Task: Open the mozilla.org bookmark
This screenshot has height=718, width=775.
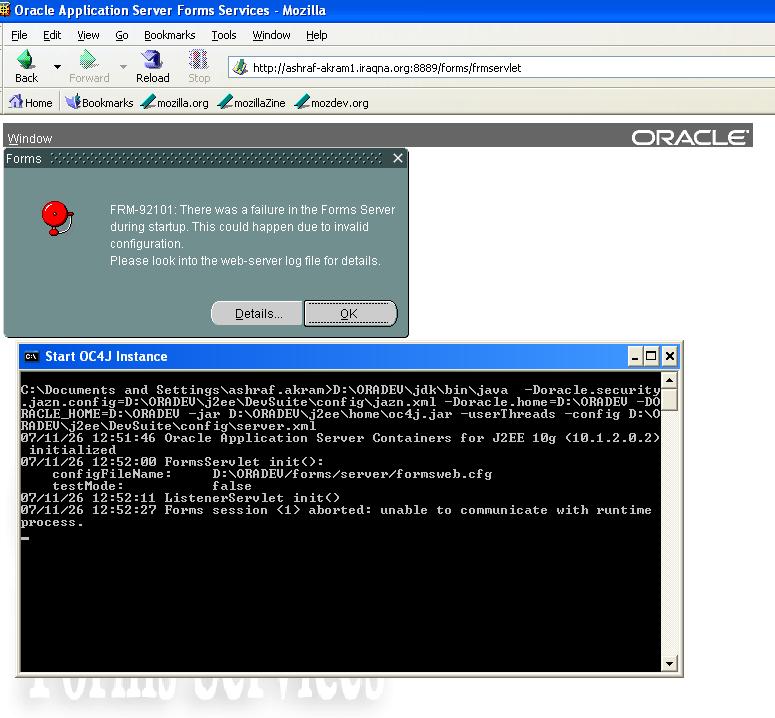Action: pyautogui.click(x=174, y=102)
